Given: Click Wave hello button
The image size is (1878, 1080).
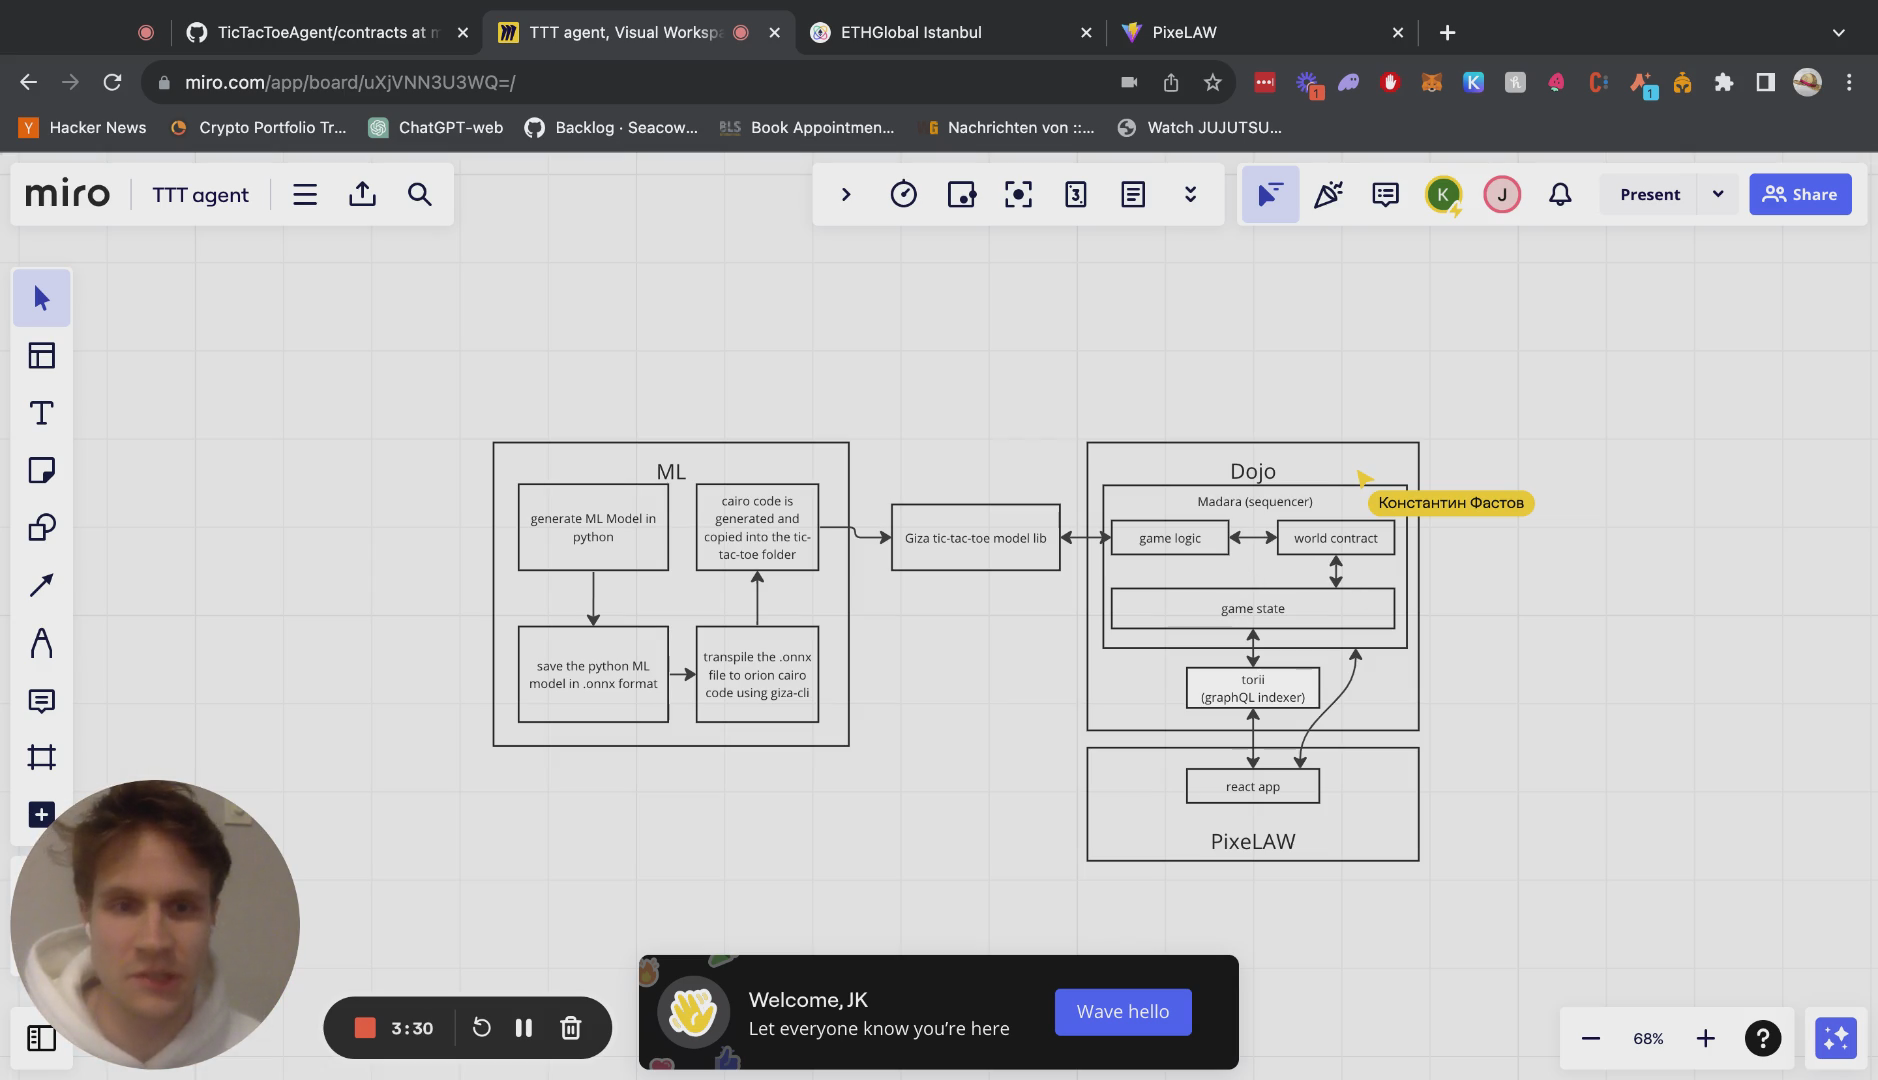Looking at the screenshot, I should [x=1123, y=1012].
